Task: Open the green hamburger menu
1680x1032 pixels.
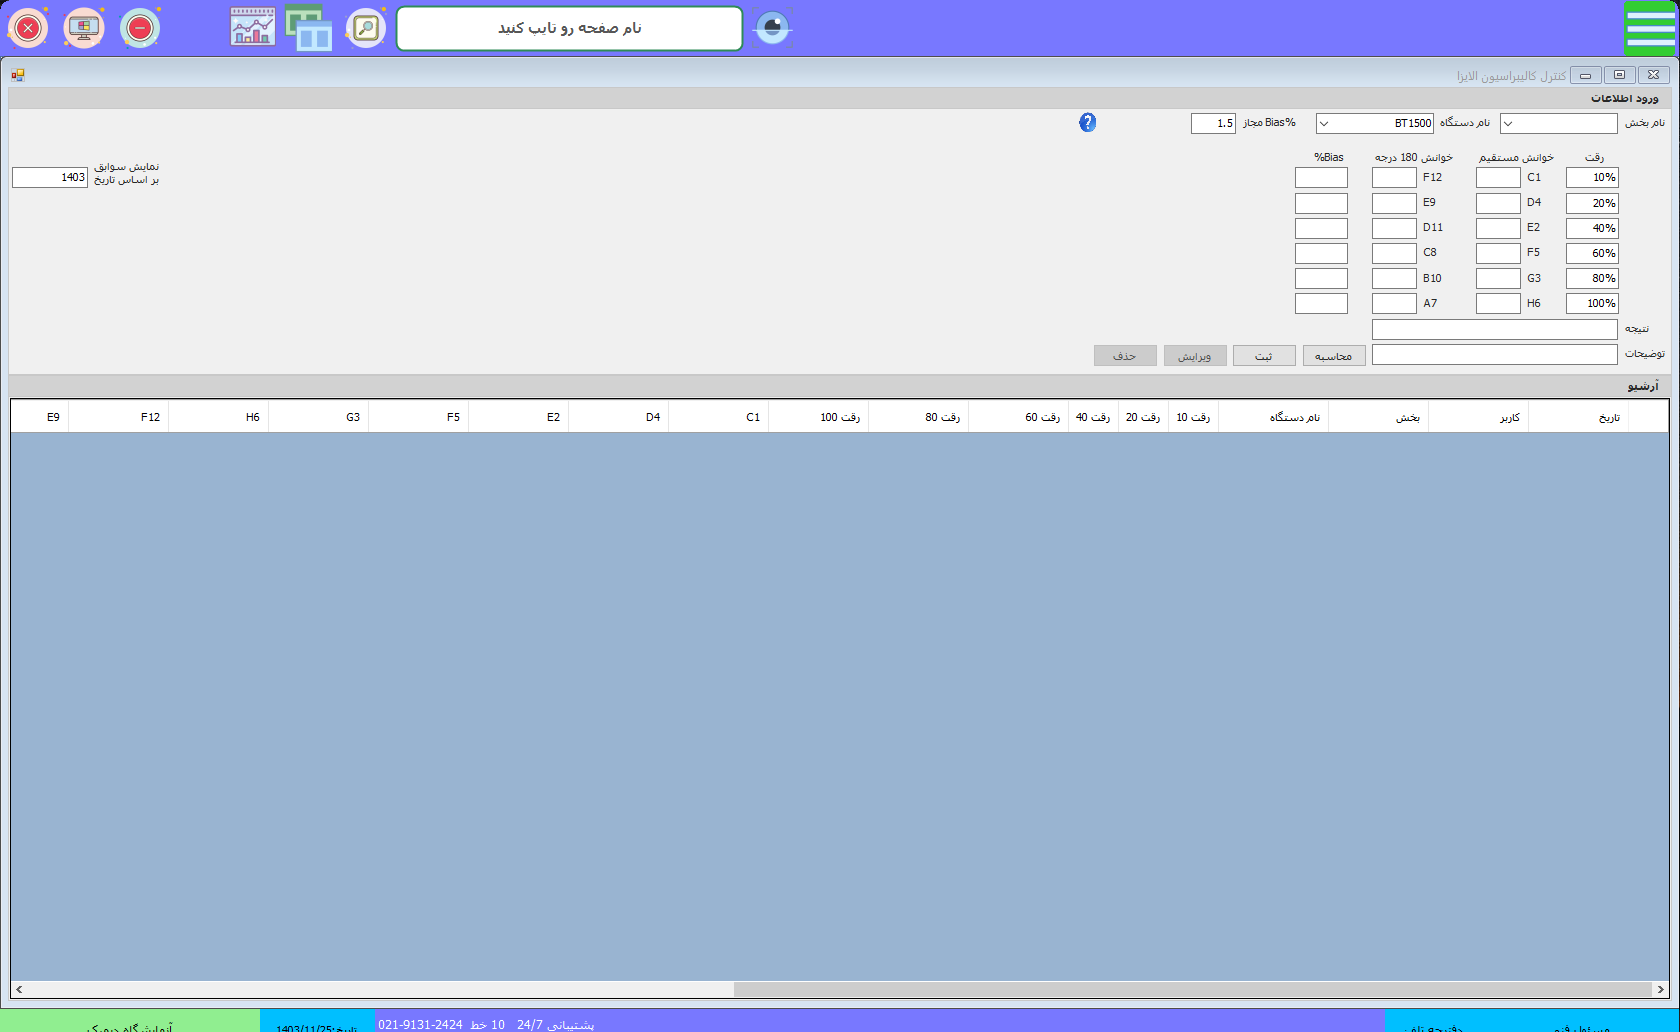Action: coord(1649,28)
